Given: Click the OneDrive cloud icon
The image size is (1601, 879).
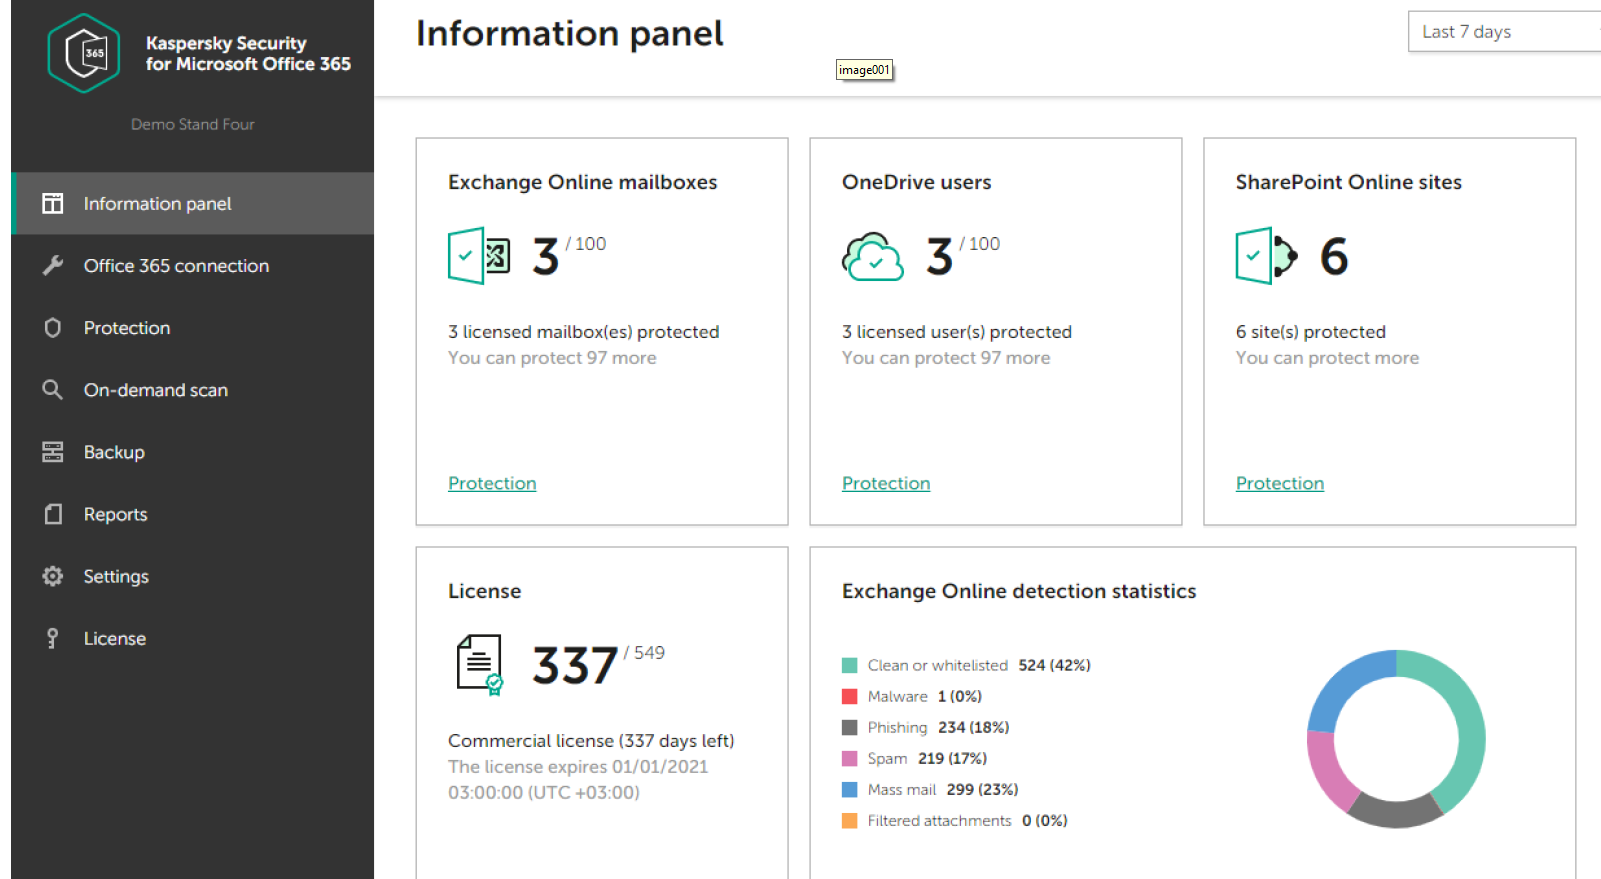Looking at the screenshot, I should pos(872,257).
